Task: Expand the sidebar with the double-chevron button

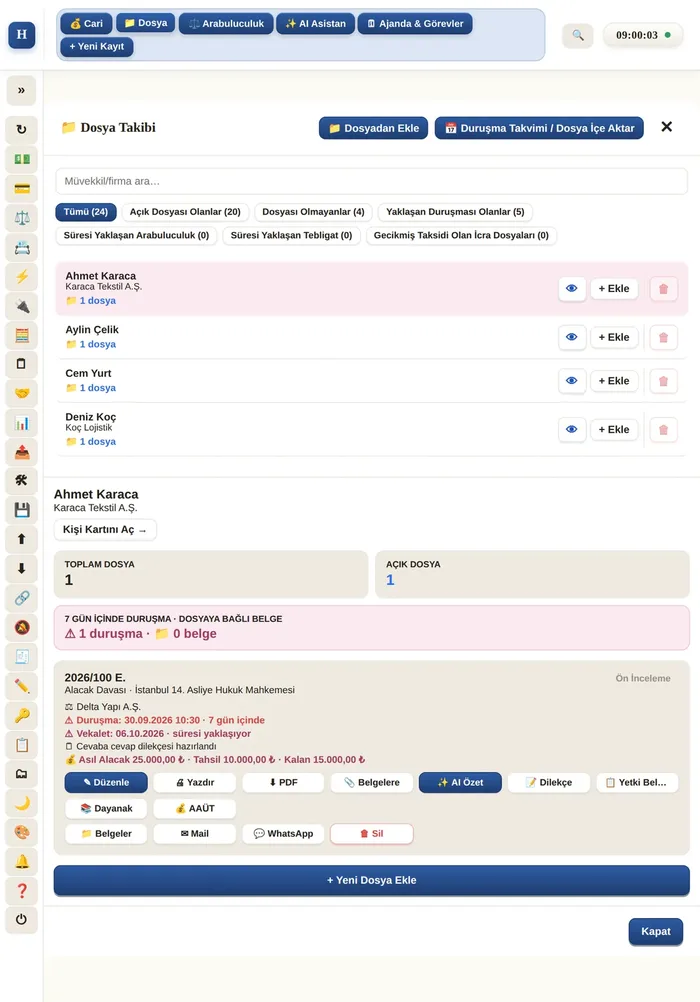Action: tap(22, 90)
